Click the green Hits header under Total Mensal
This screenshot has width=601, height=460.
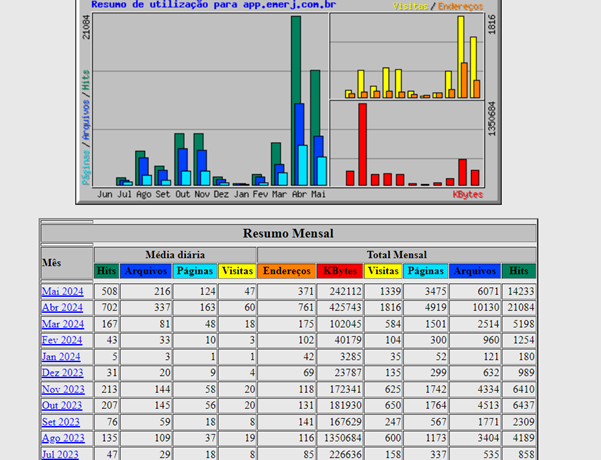pyautogui.click(x=519, y=271)
